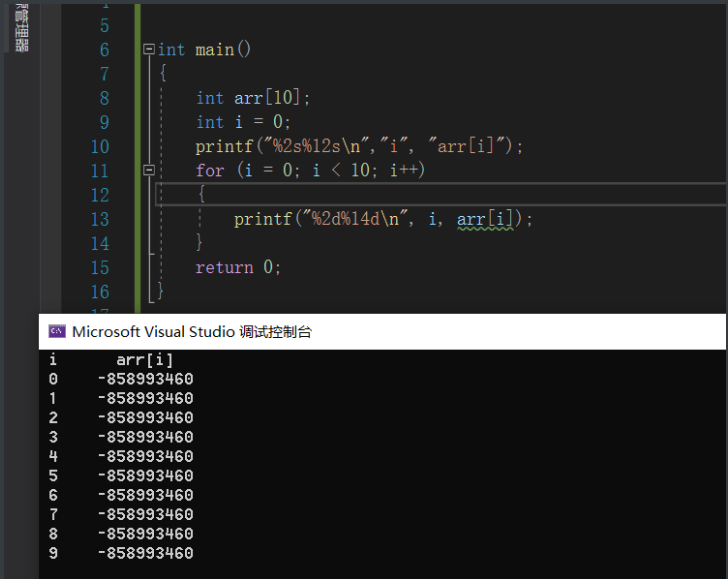Viewport: 728px width, 579px height.
Task: Click the 'i < 10' loop condition
Action: 341,170
